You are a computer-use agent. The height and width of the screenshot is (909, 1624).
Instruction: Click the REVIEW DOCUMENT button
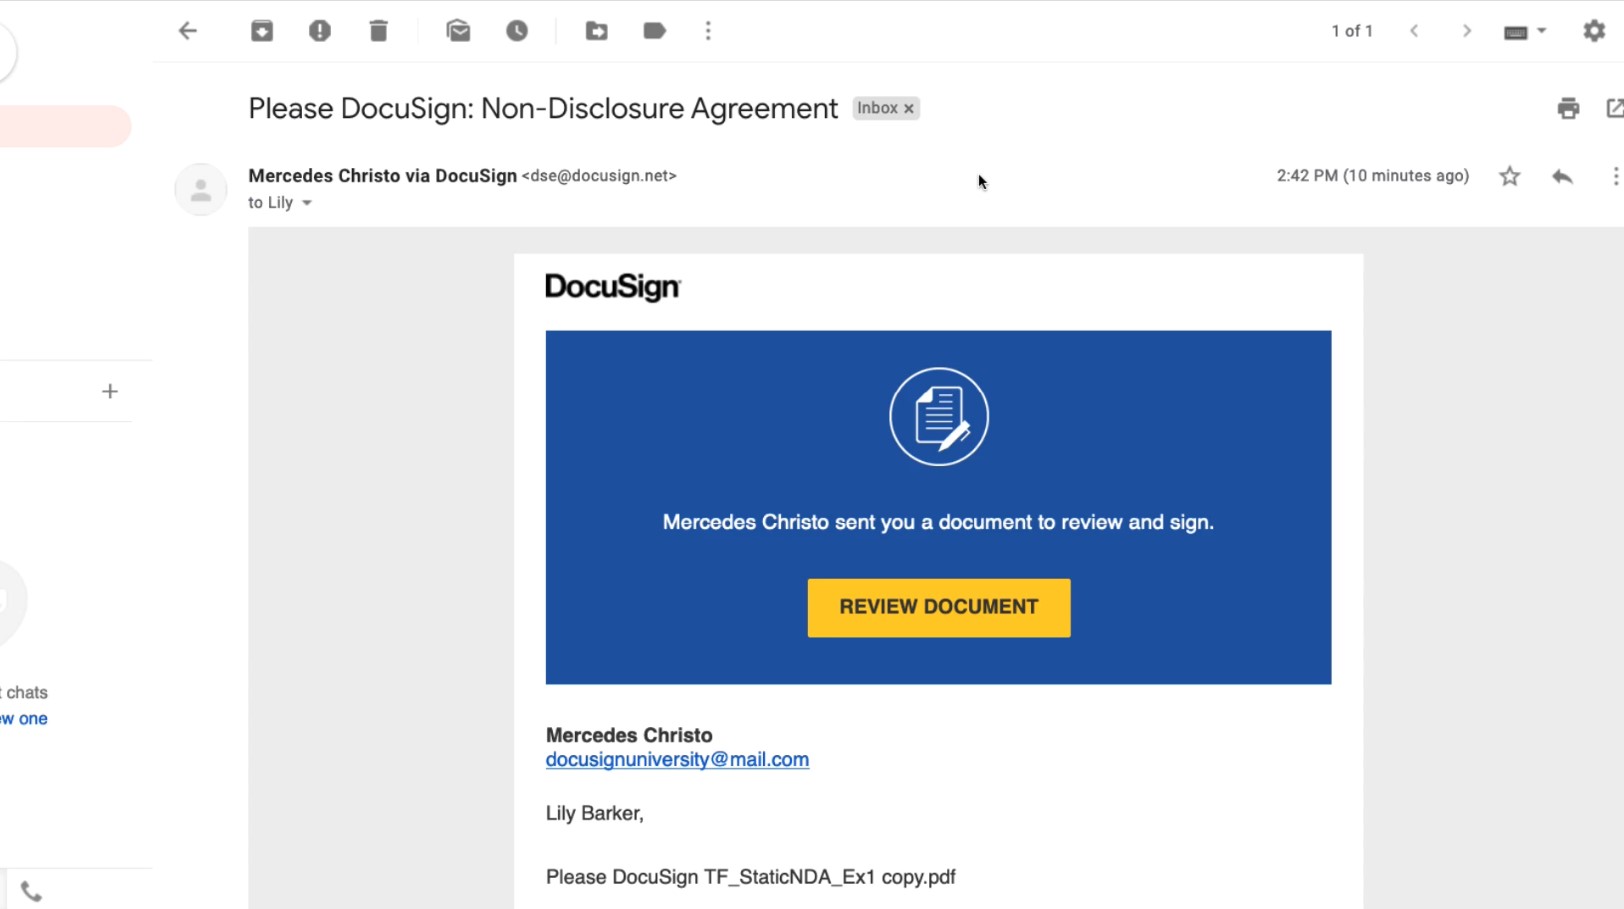939,607
